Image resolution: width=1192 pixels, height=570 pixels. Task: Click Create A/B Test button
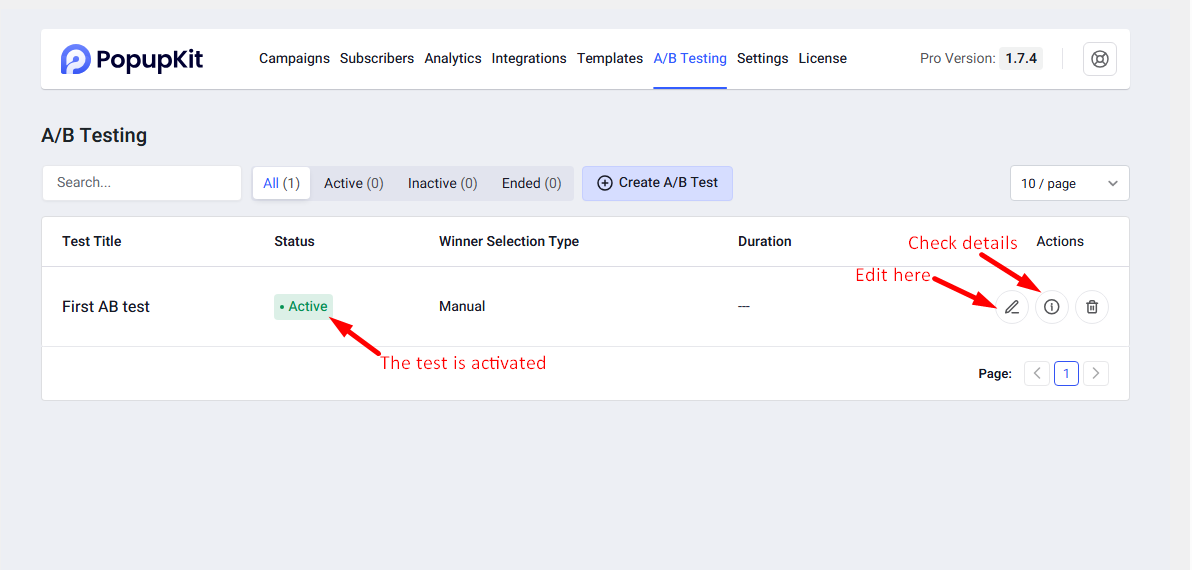658,183
